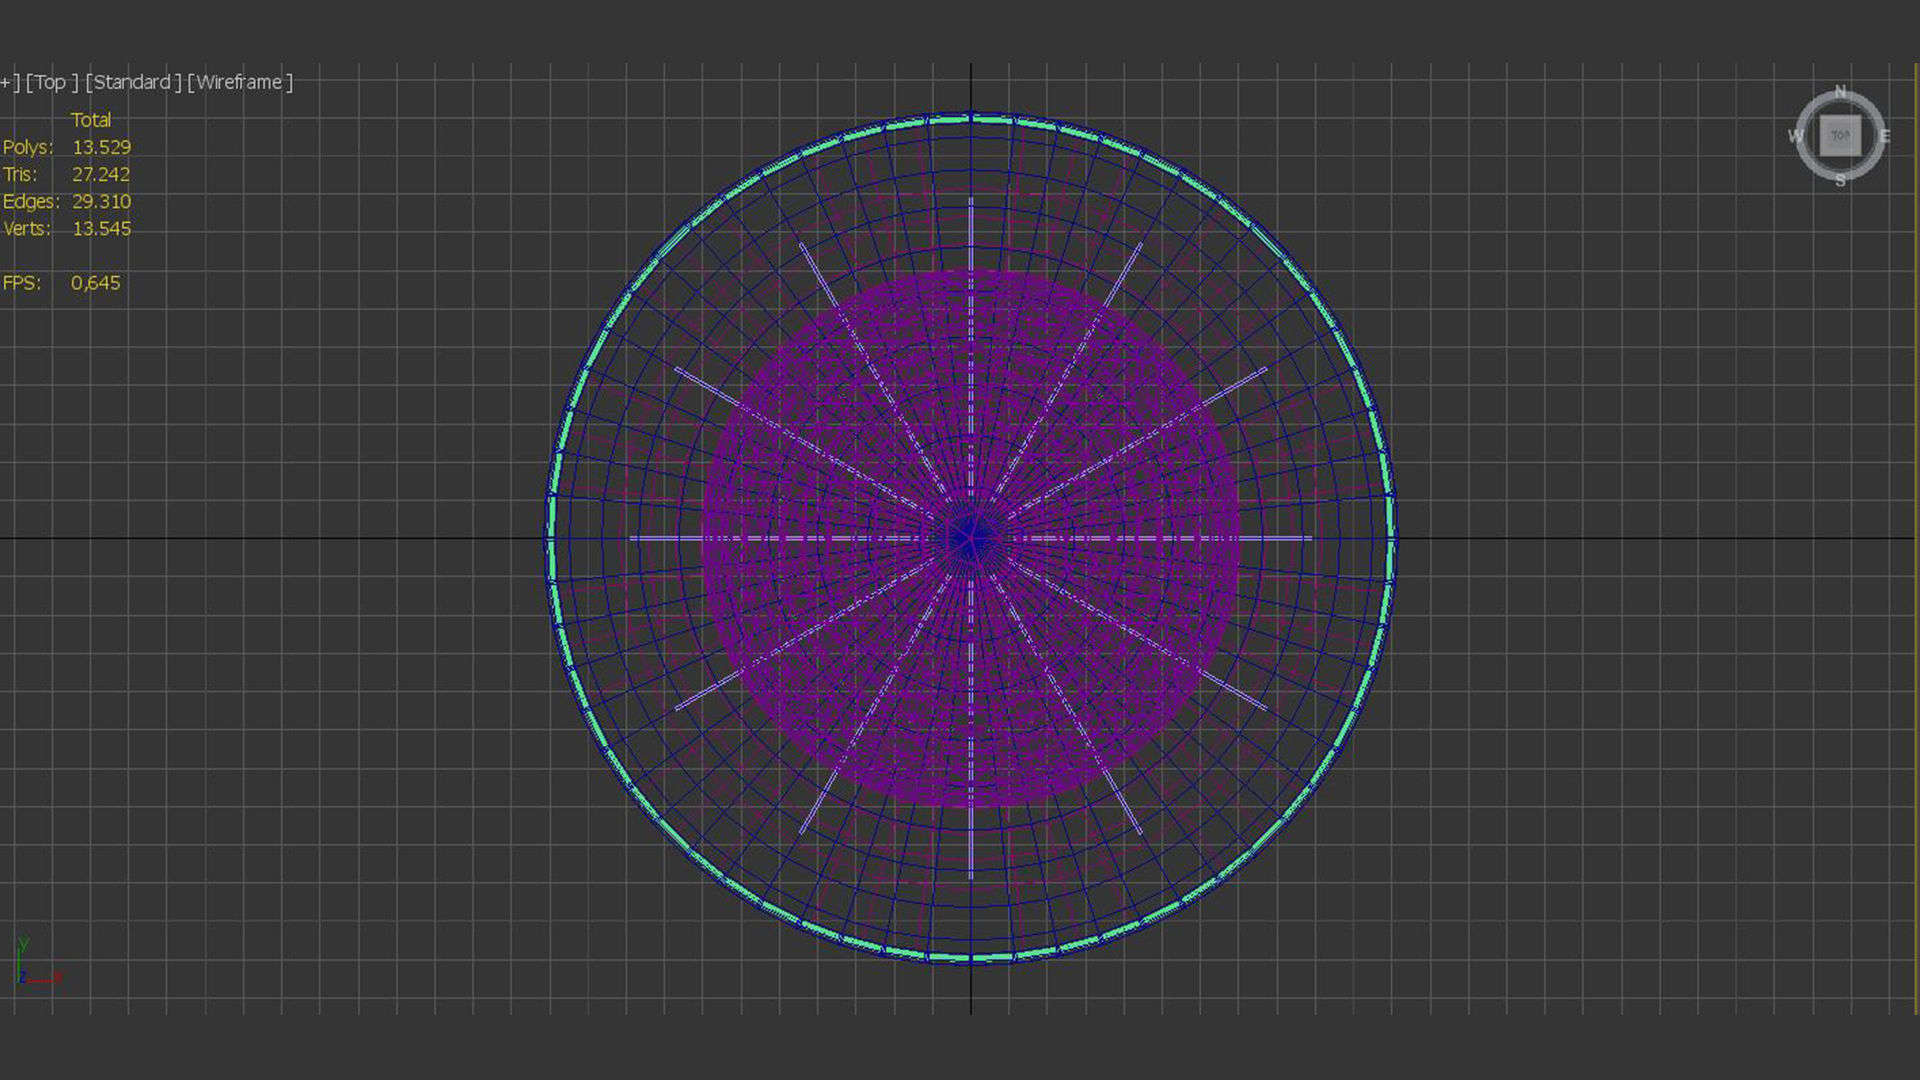Open the [Top] point-of-view viewport menu

(x=52, y=82)
